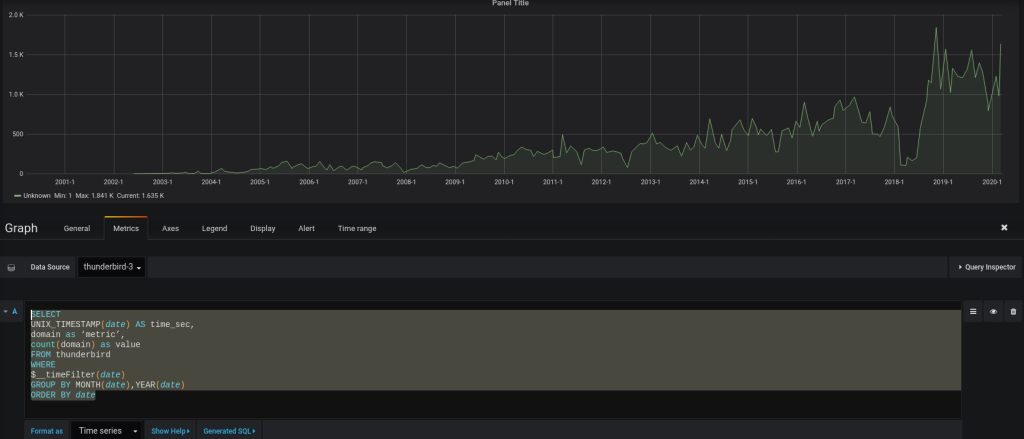Close the panel editor with X
This screenshot has width=1024, height=439.
(1004, 228)
